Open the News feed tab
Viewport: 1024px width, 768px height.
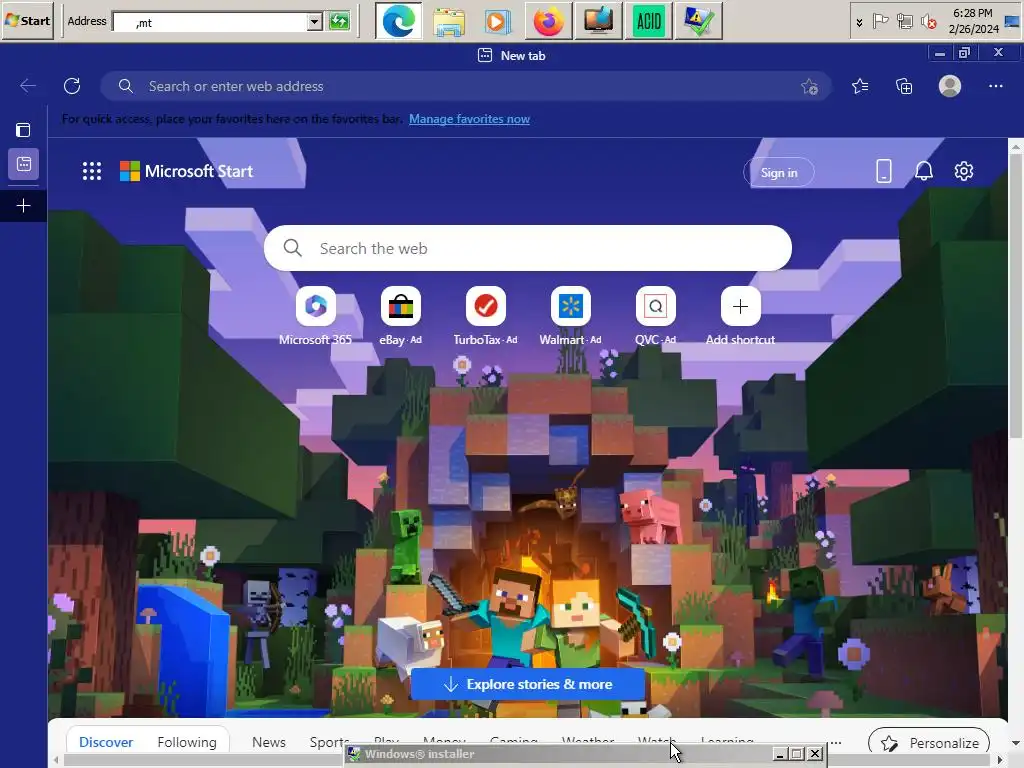(x=268, y=742)
